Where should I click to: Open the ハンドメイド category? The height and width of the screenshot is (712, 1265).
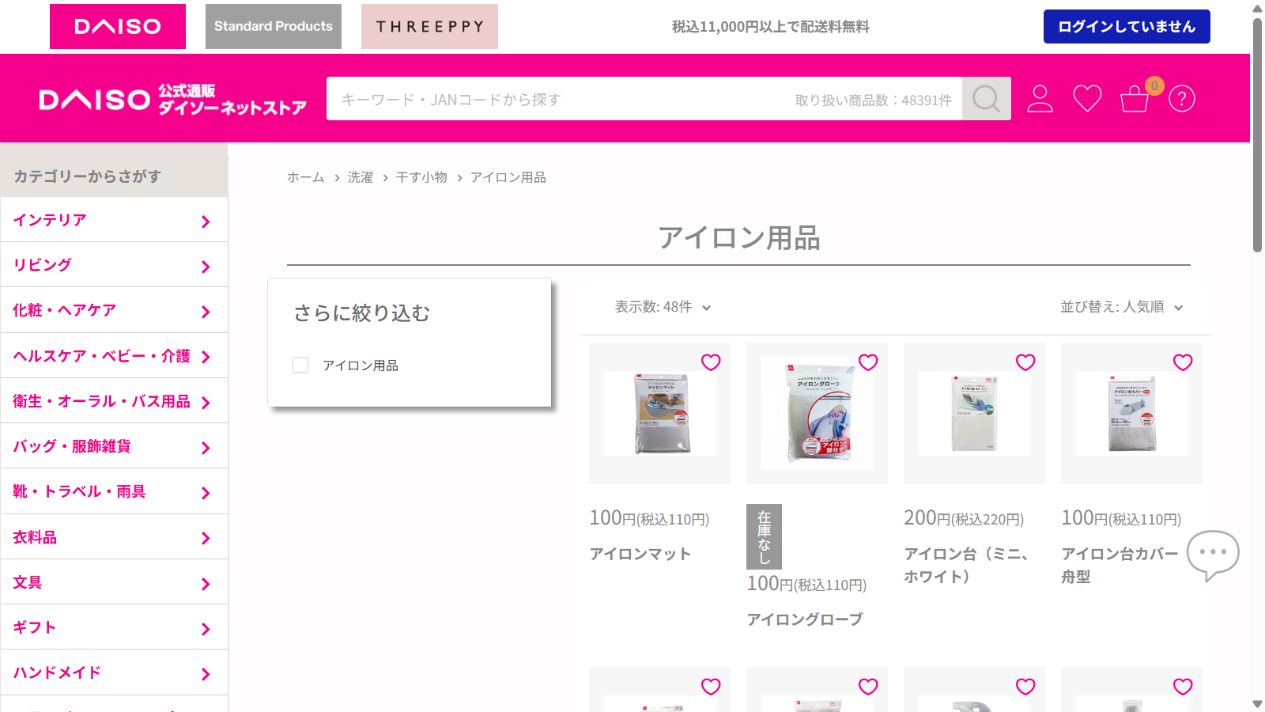pyautogui.click(x=114, y=673)
